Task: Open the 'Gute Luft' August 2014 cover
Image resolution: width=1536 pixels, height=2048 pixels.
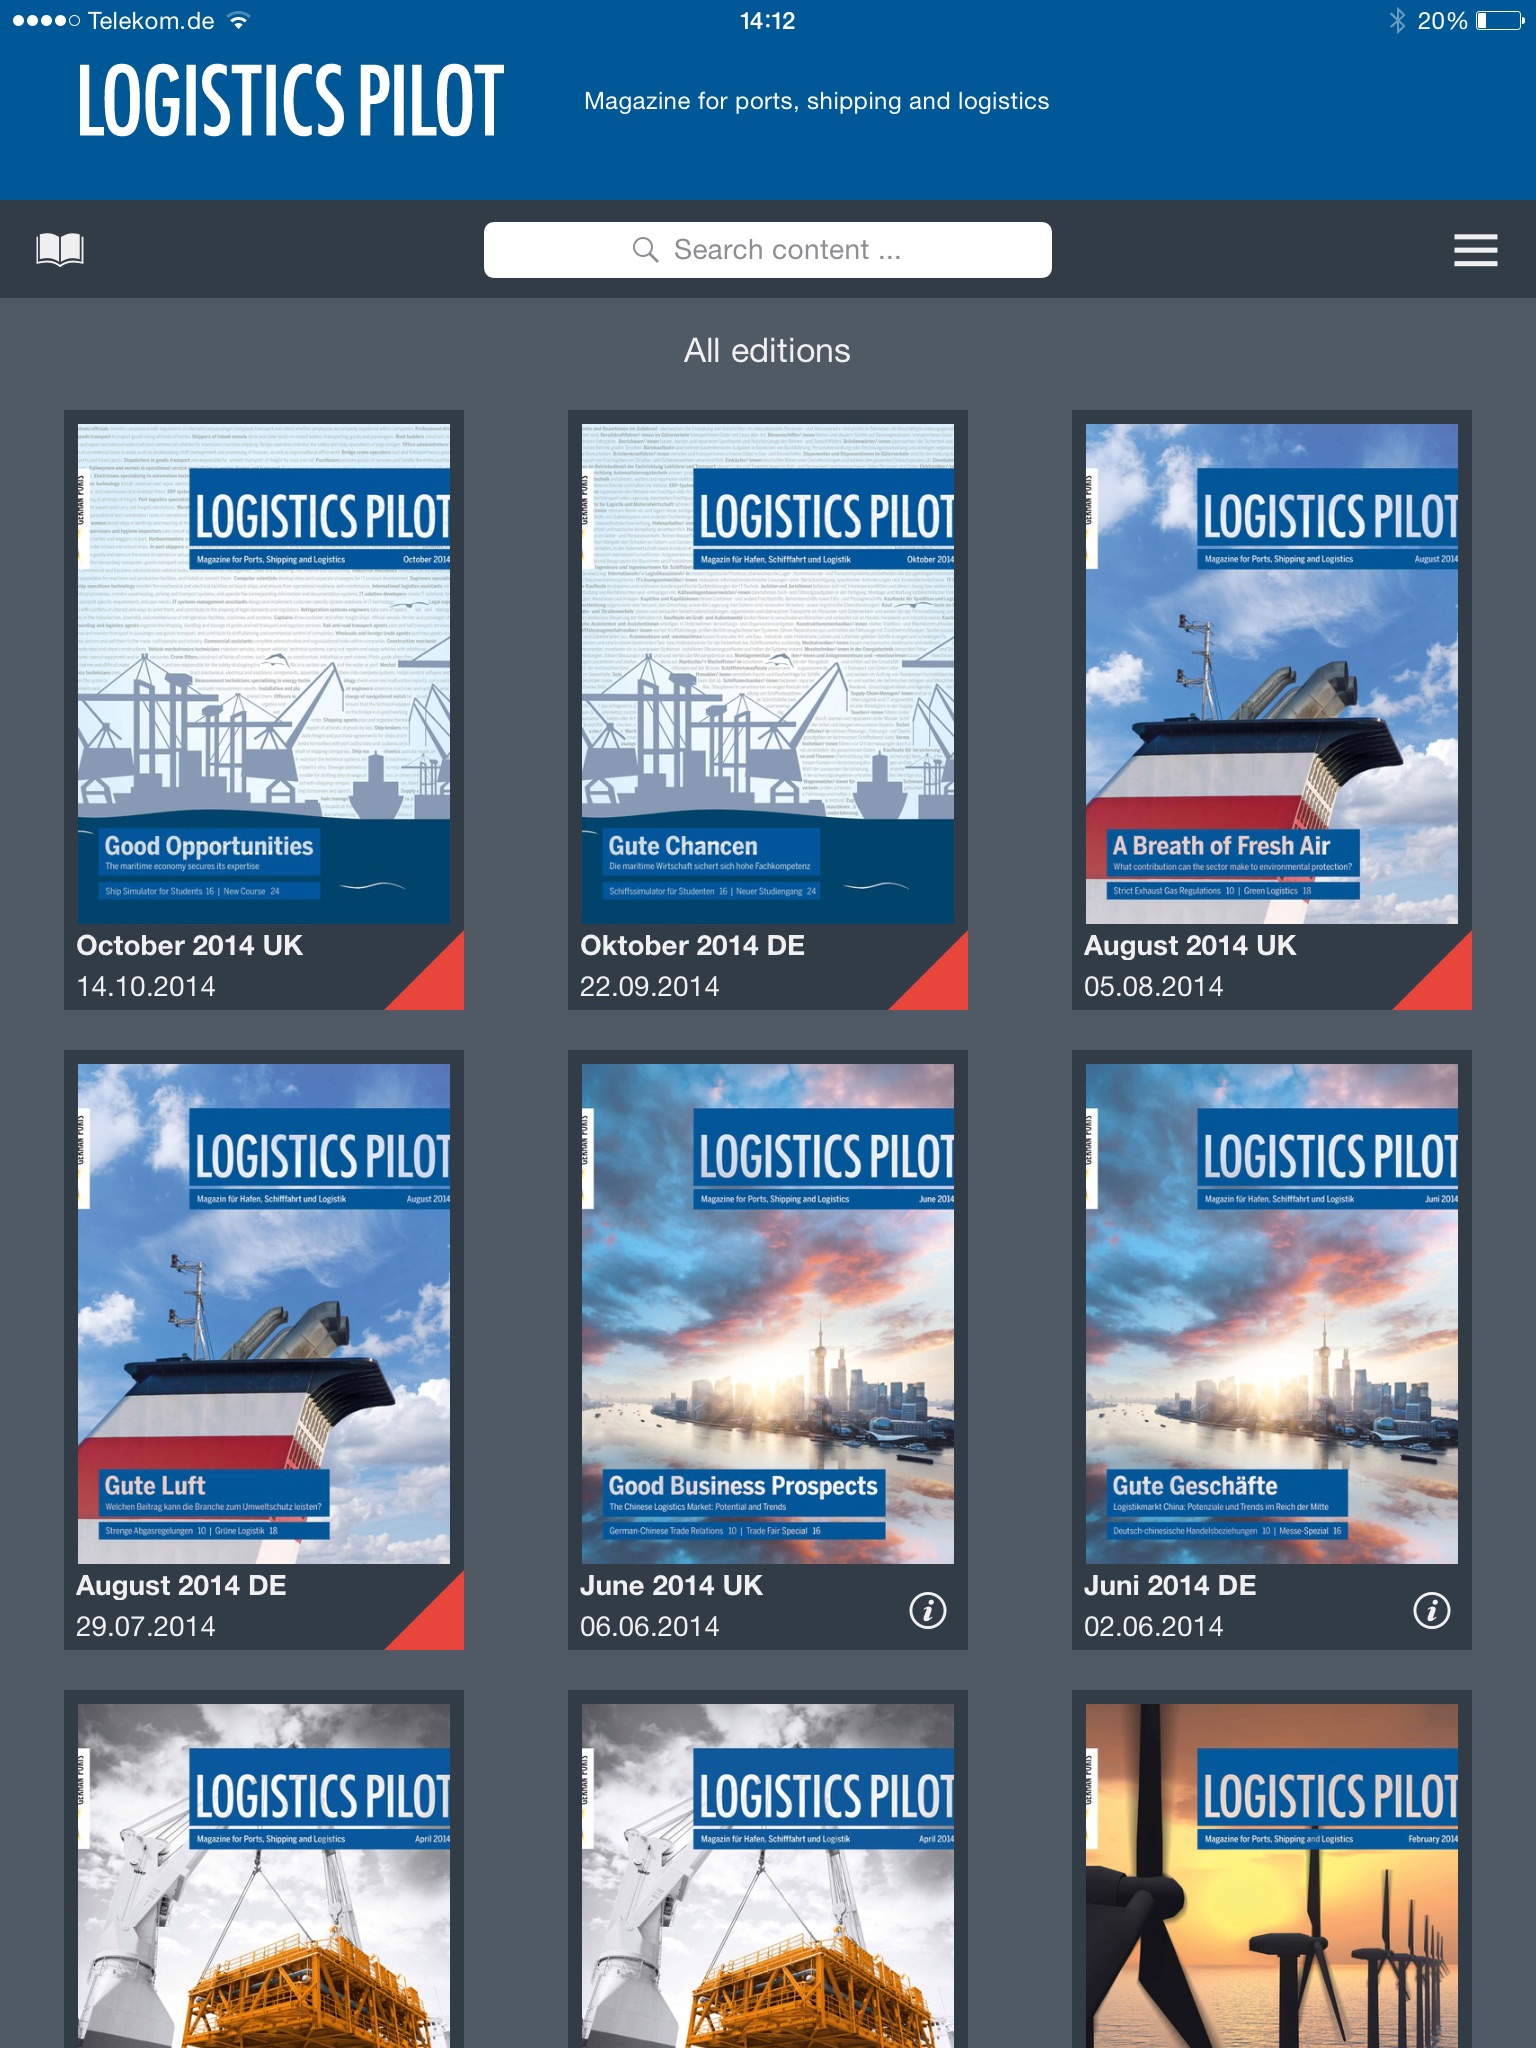Action: pyautogui.click(x=264, y=1314)
